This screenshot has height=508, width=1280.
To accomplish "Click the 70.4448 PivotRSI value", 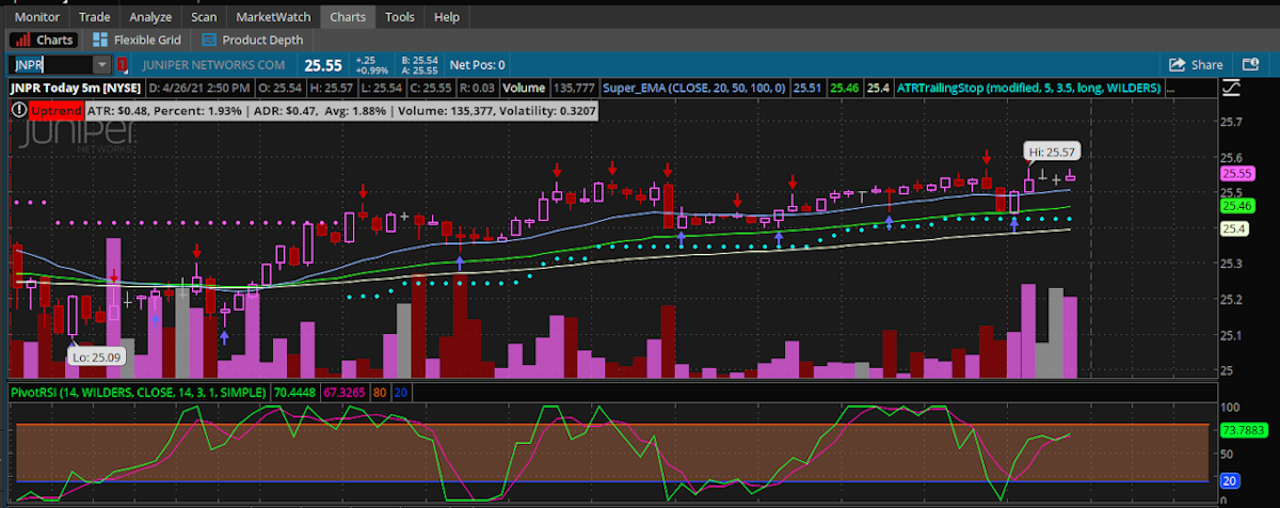I will [x=295, y=393].
